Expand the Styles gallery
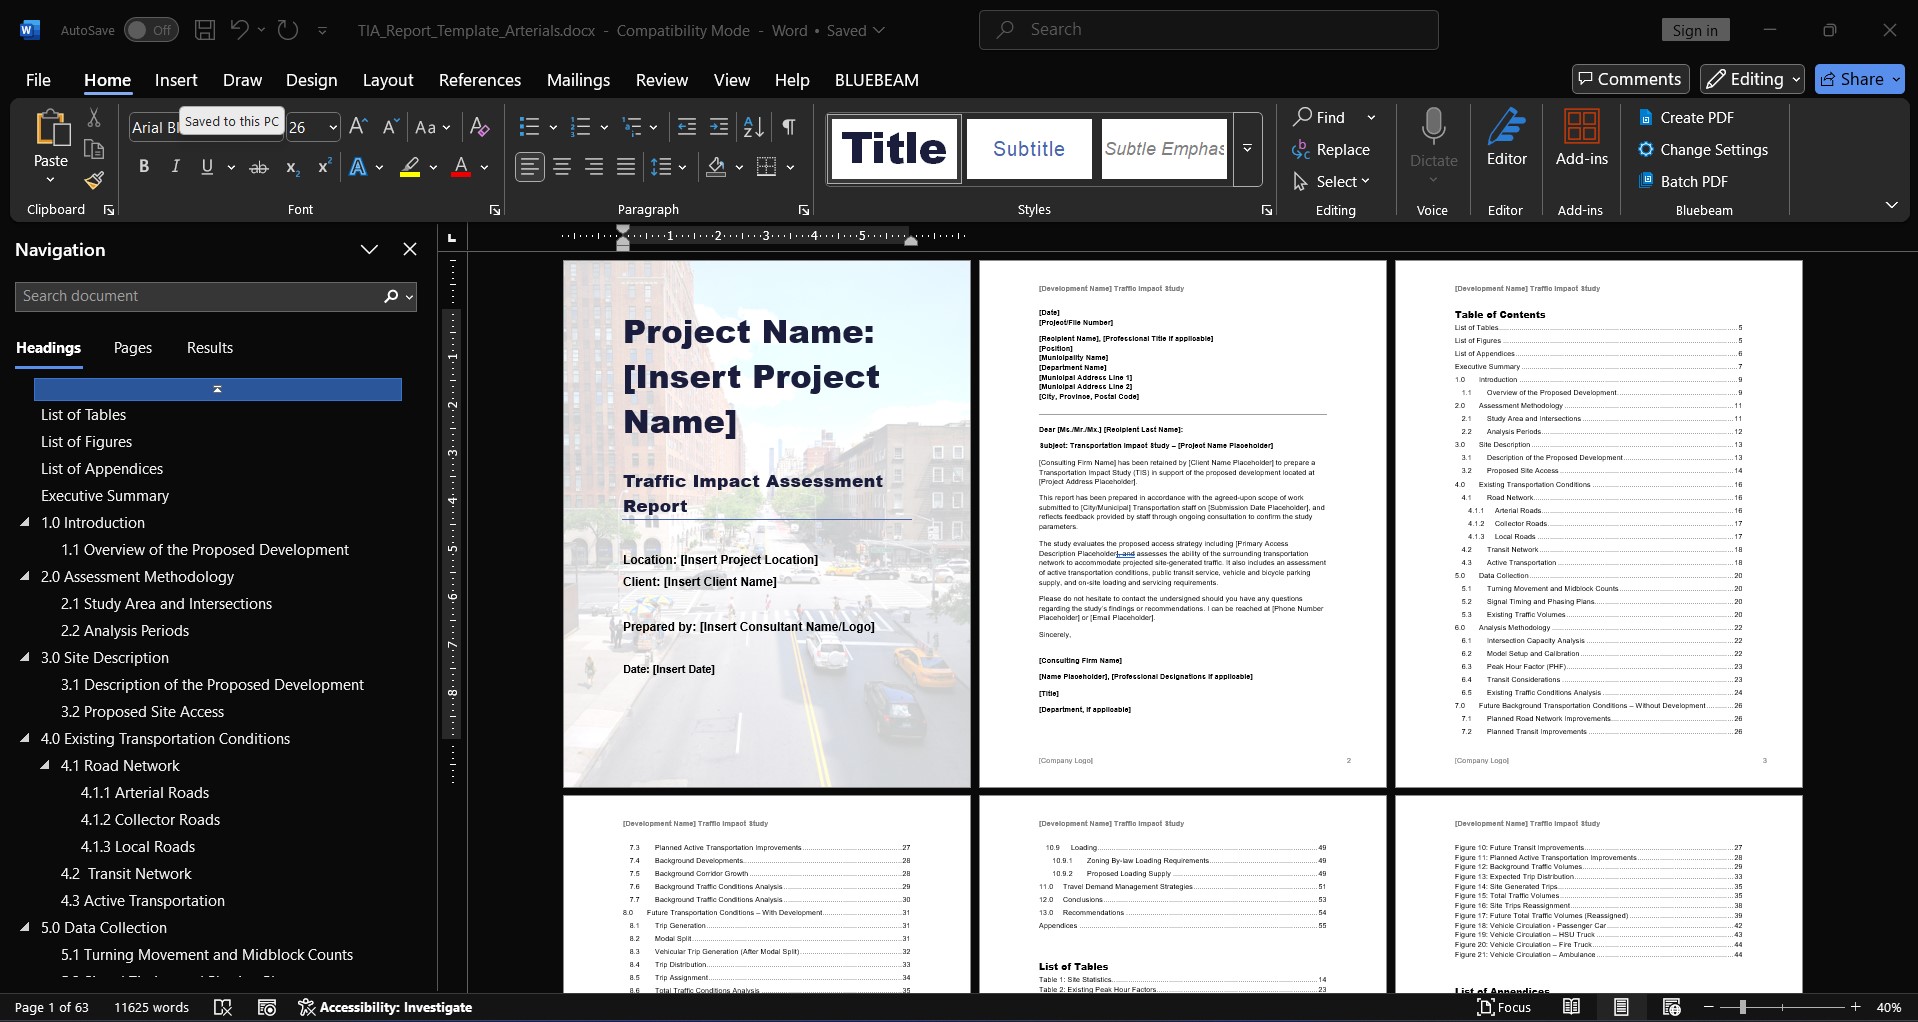The width and height of the screenshot is (1918, 1022). point(1246,148)
